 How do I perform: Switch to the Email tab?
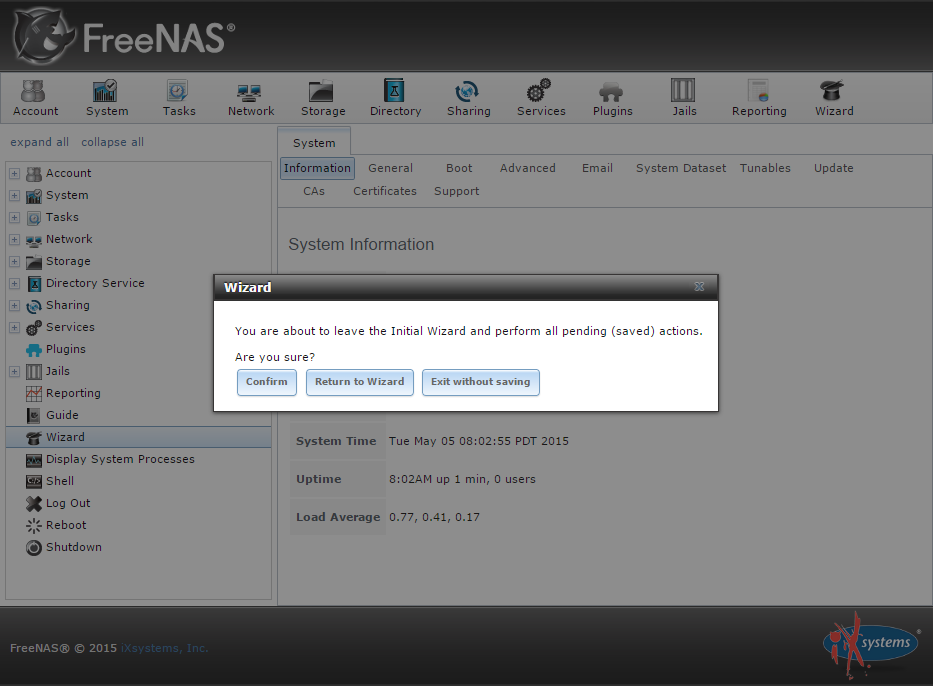(597, 168)
